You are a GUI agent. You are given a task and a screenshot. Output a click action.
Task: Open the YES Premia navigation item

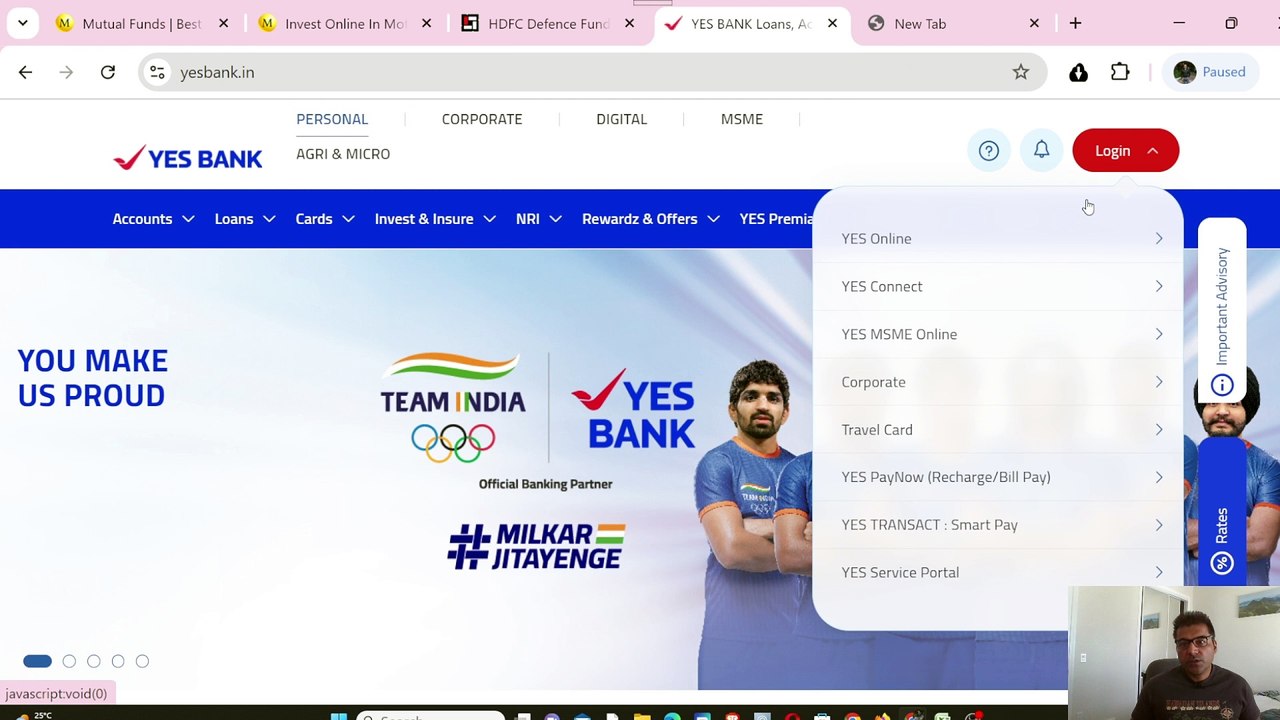click(x=776, y=219)
